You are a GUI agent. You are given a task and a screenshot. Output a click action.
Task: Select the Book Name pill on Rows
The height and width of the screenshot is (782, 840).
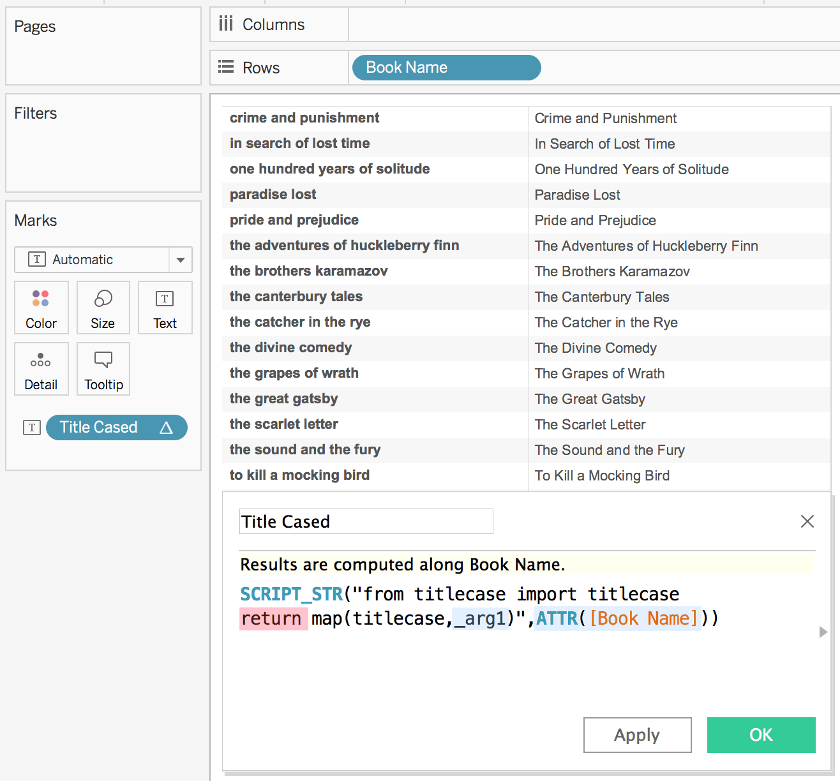click(446, 68)
